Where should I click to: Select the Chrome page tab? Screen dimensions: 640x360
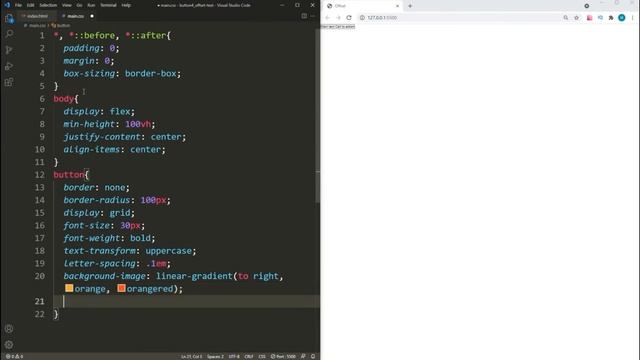coord(363,6)
